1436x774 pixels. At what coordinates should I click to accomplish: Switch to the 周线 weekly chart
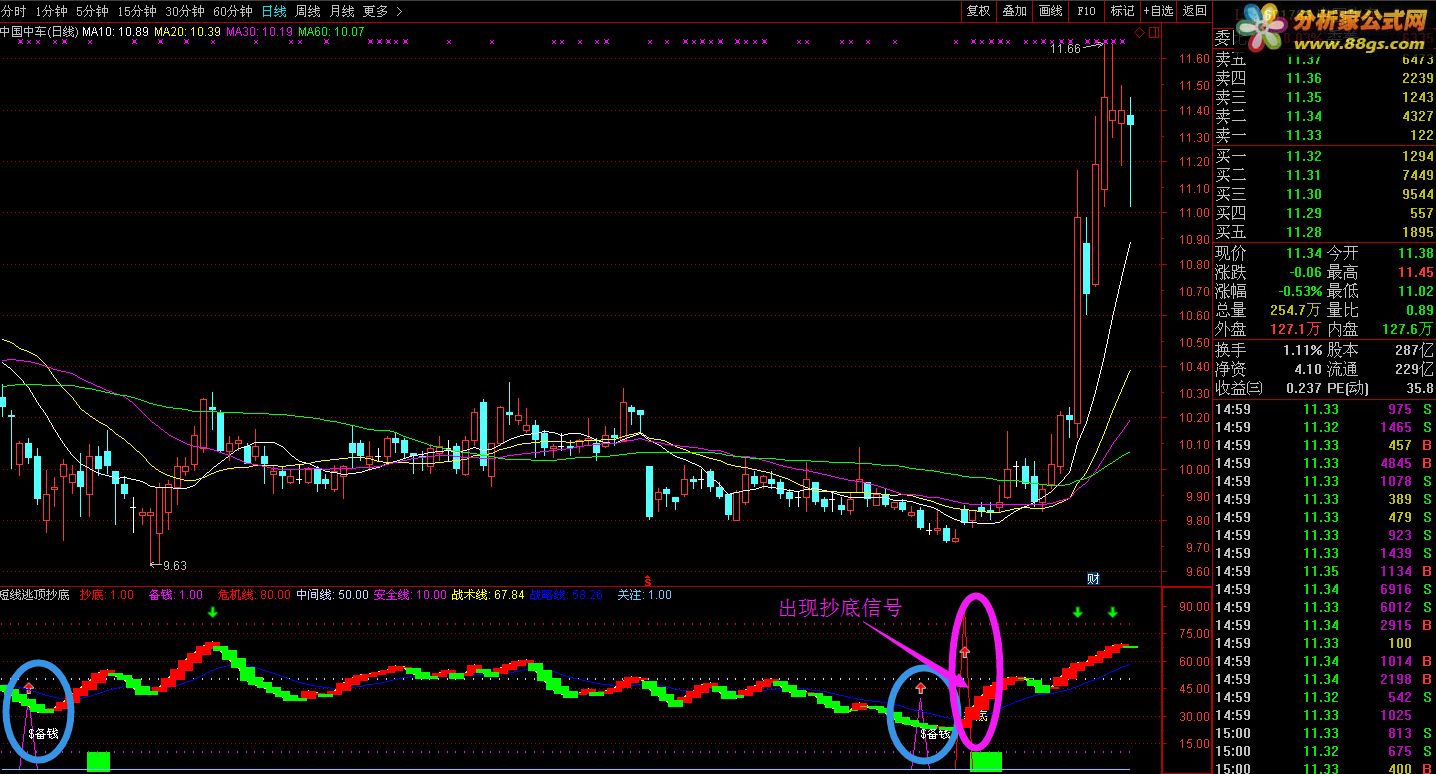308,11
